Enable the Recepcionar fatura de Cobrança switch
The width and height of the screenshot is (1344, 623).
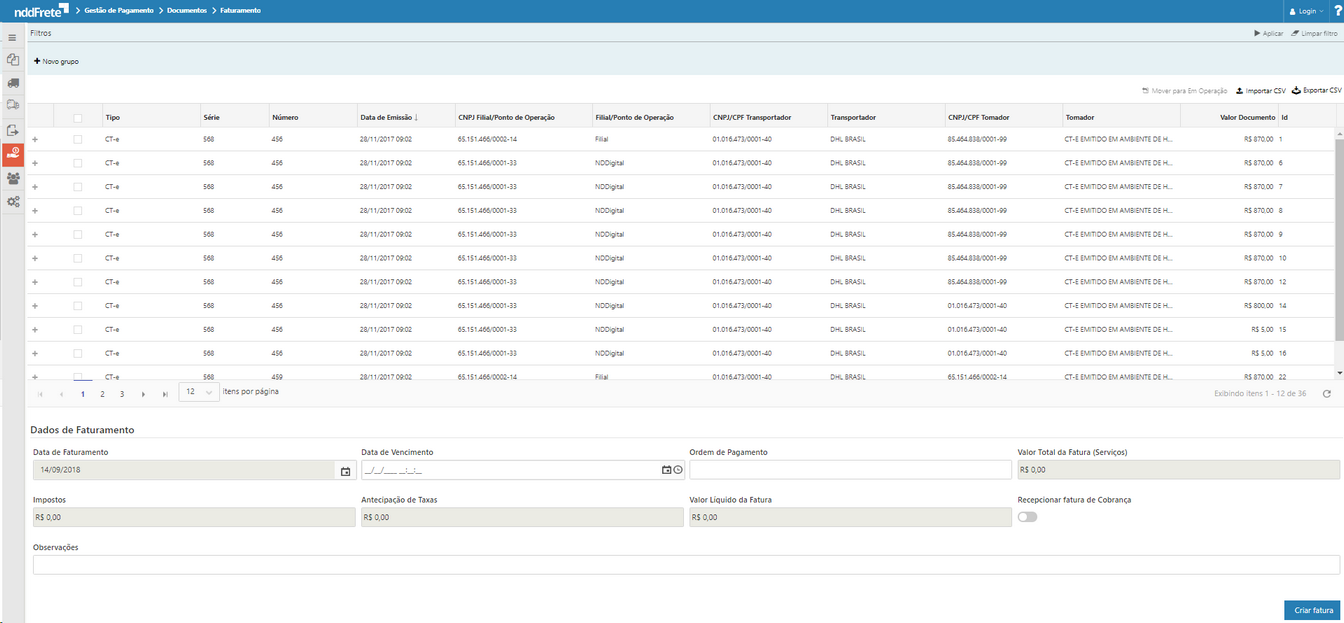tap(1027, 517)
